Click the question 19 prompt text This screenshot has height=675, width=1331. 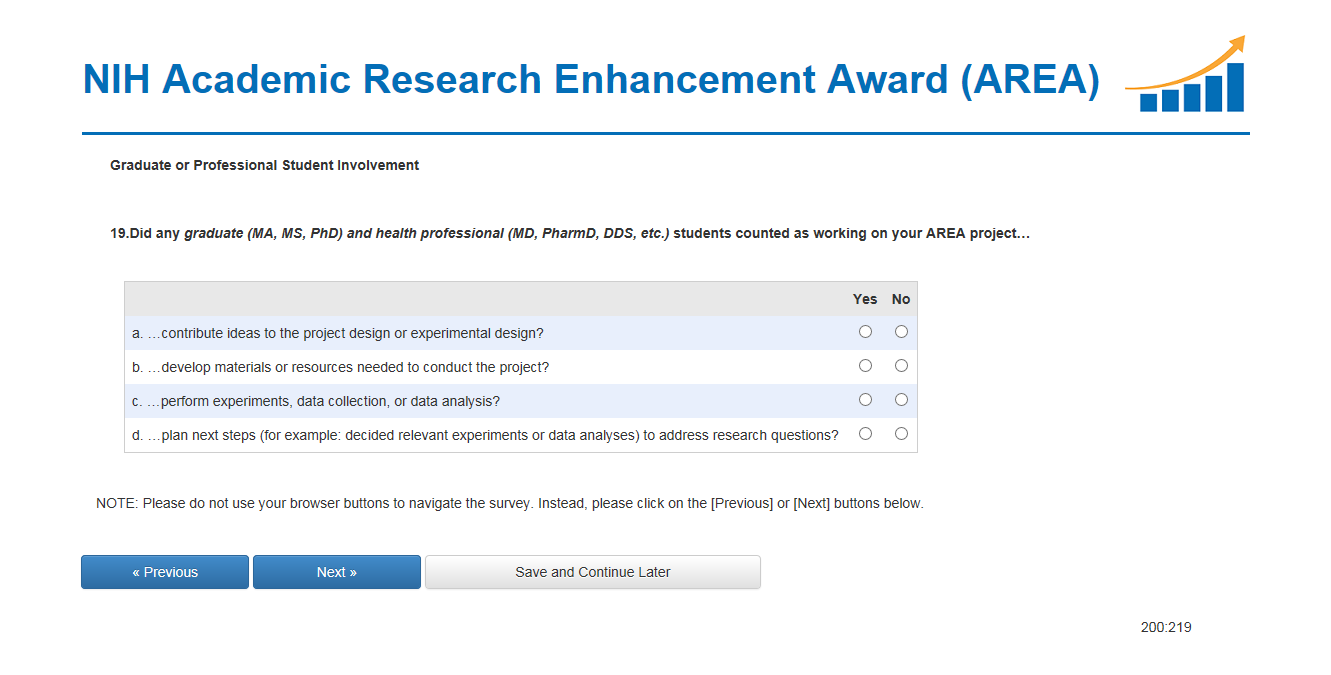[x=570, y=234]
